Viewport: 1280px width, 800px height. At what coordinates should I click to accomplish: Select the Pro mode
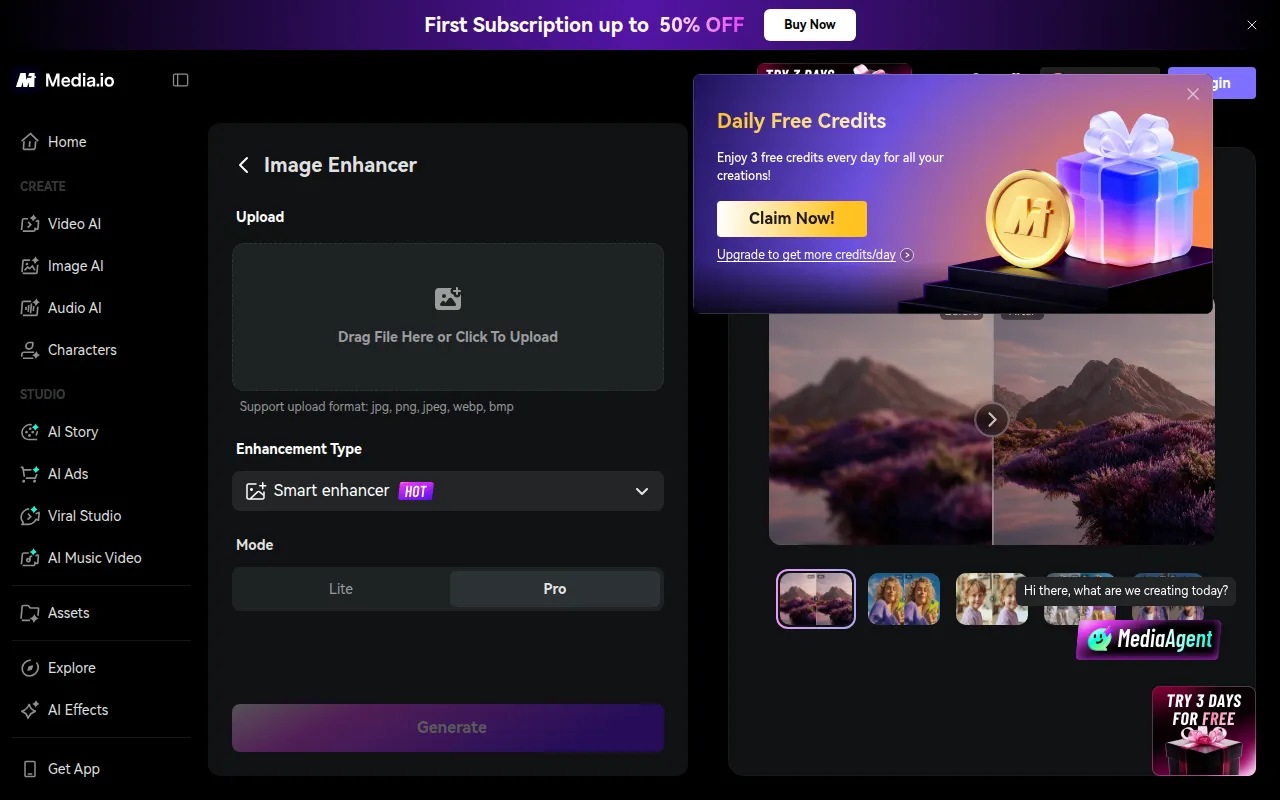pos(555,589)
